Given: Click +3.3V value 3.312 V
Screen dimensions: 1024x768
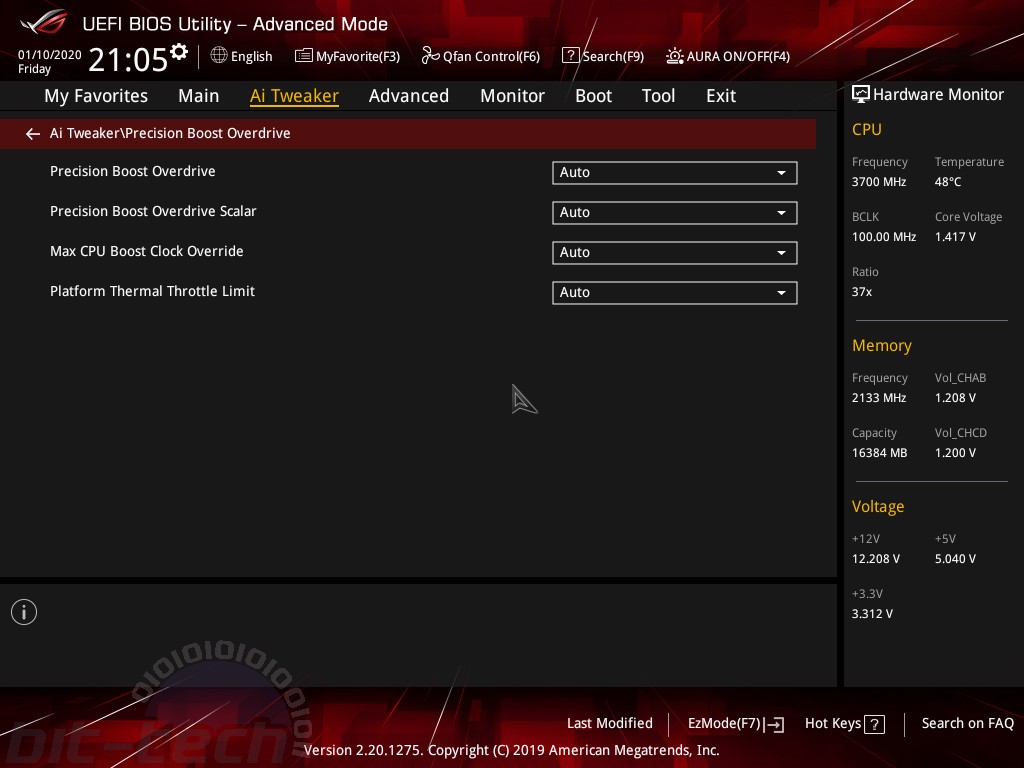Looking at the screenshot, I should tap(872, 613).
